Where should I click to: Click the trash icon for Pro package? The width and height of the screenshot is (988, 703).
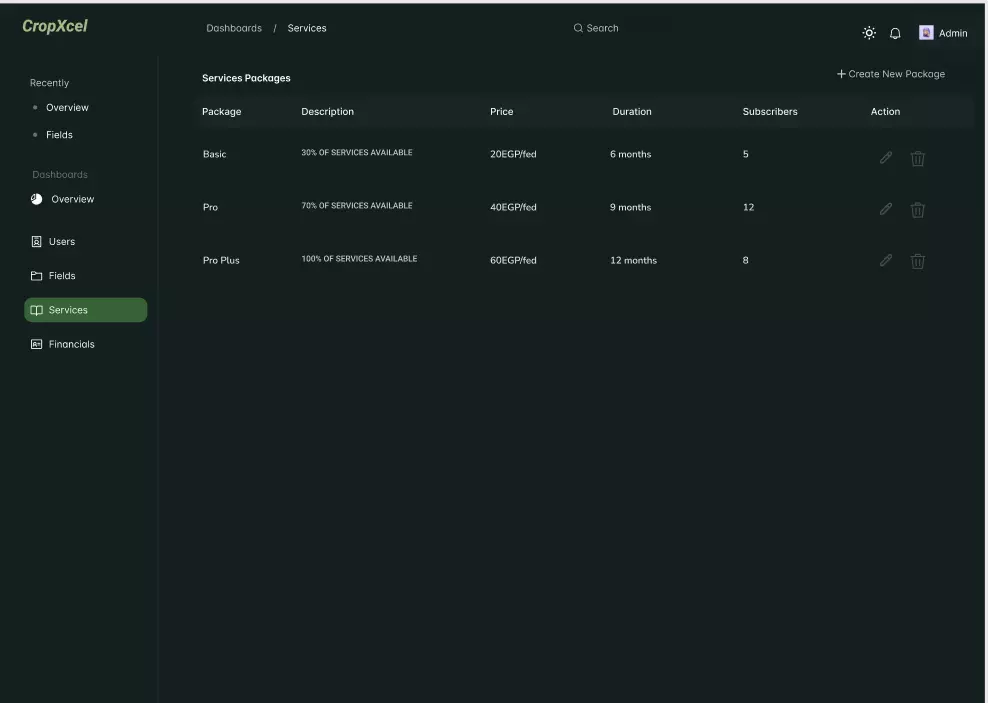(x=918, y=209)
